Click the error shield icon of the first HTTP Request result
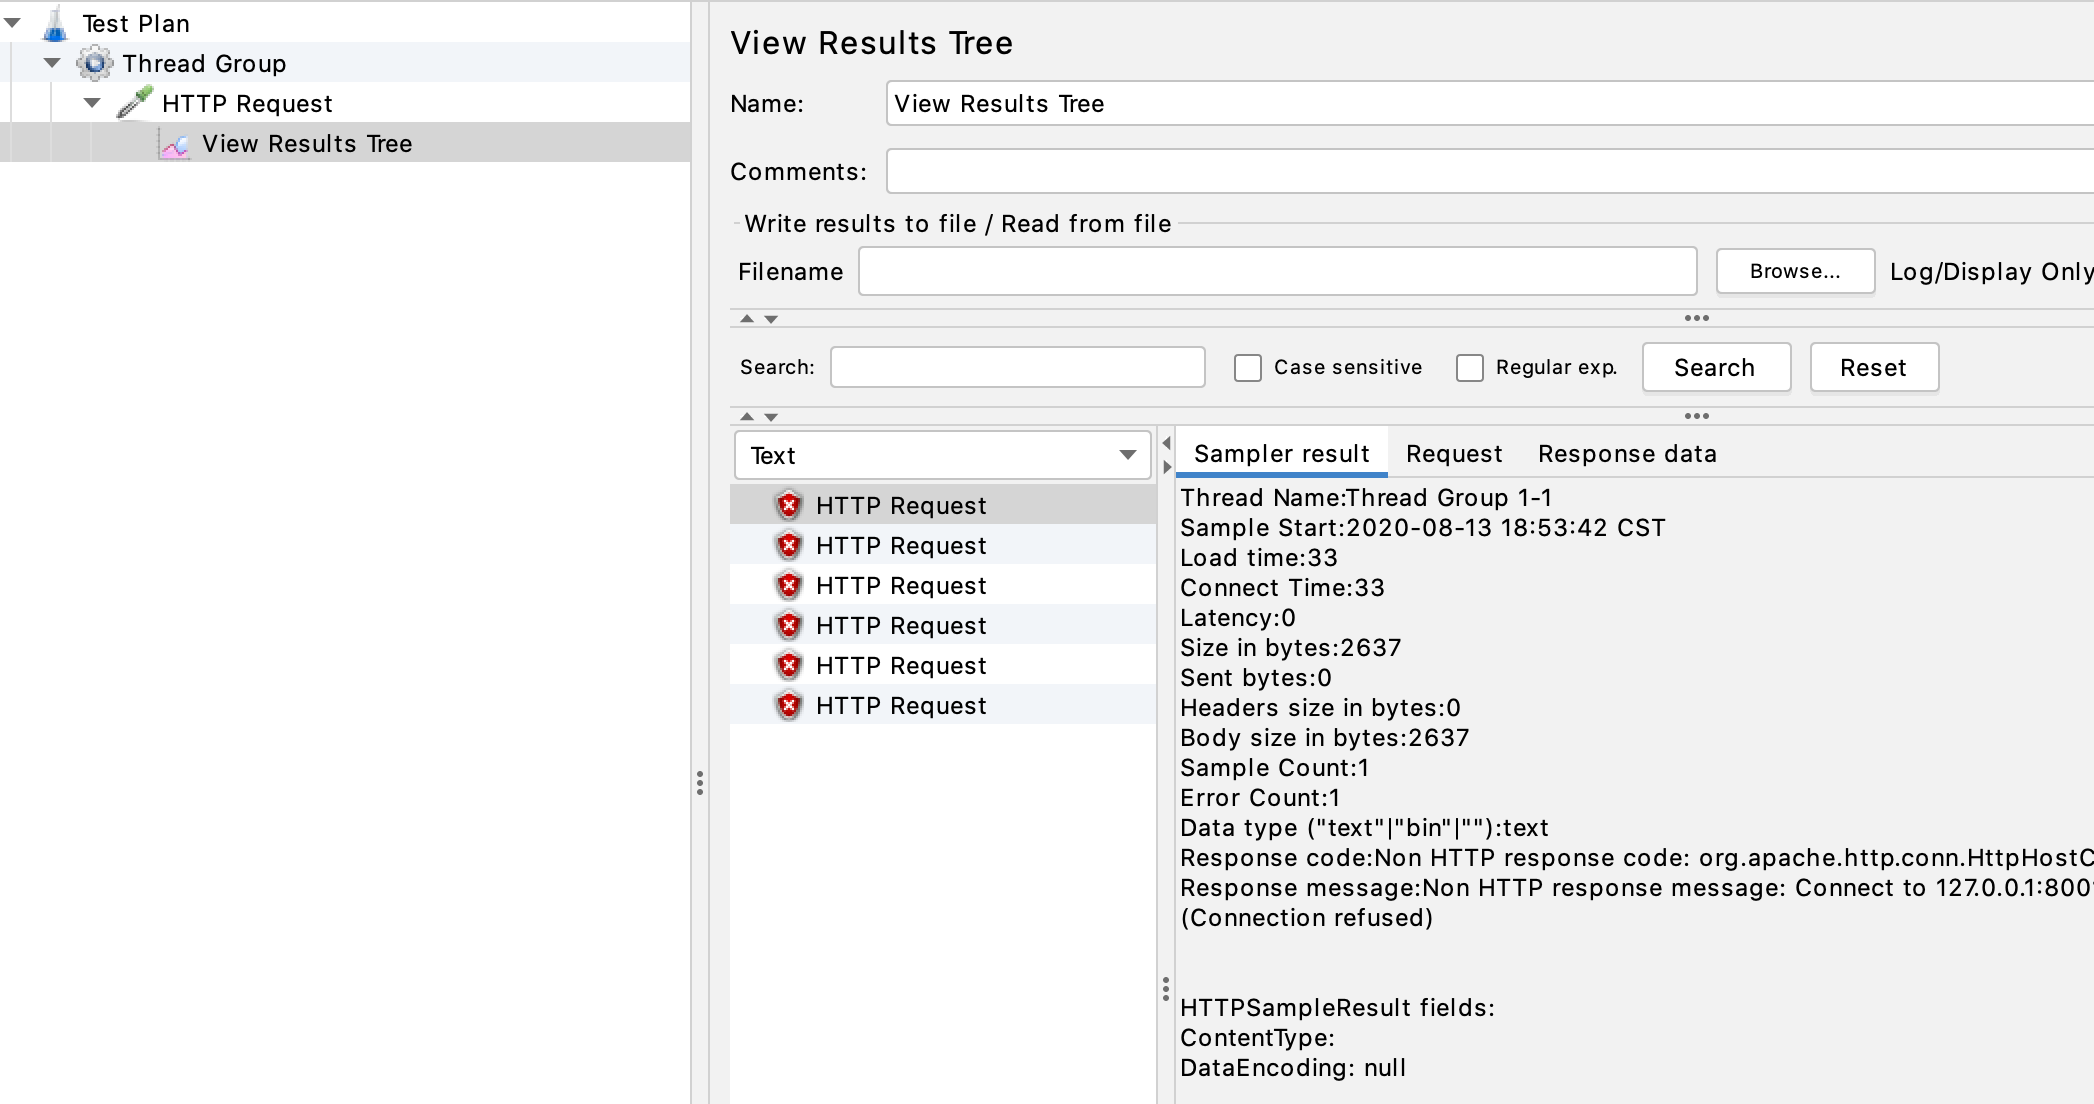Screen dimensions: 2094x1104 pos(789,505)
